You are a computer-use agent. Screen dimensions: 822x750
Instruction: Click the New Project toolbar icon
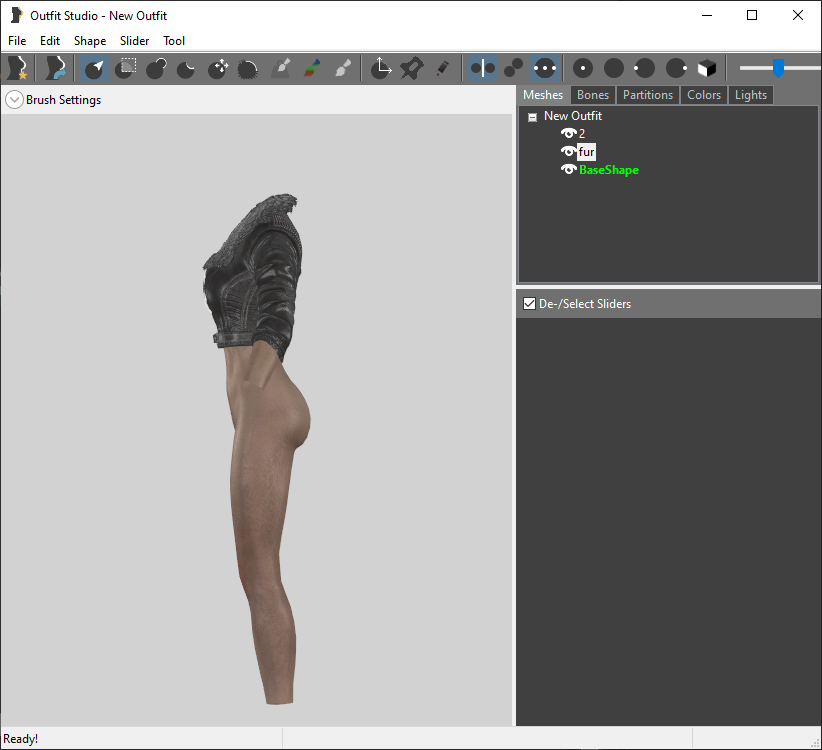(17, 68)
